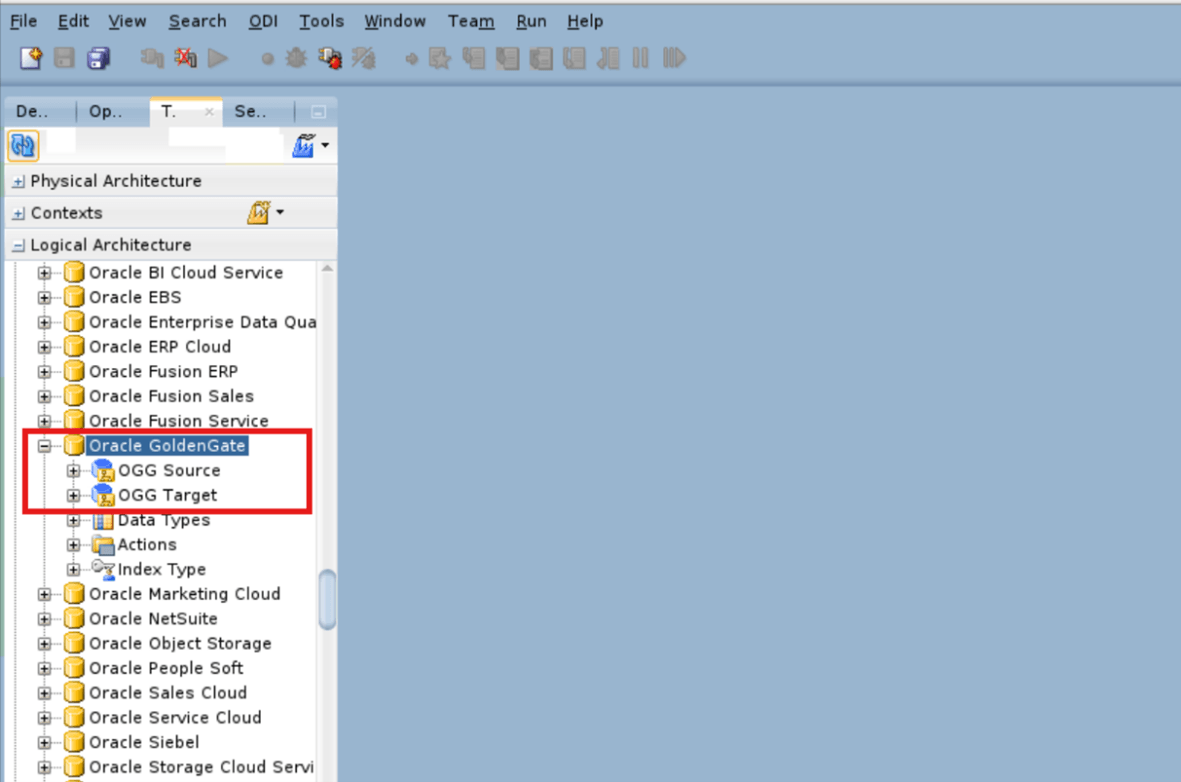Click the Pause toolbar icon
This screenshot has height=782, width=1181.
coord(640,58)
